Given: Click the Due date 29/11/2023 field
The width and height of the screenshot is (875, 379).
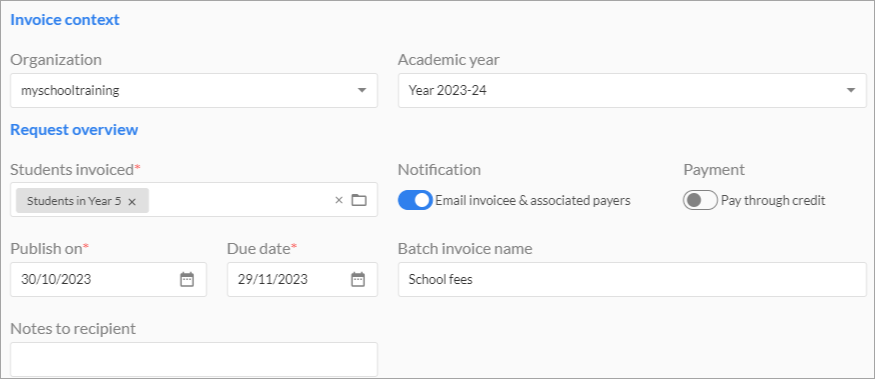Looking at the screenshot, I should click(302, 279).
